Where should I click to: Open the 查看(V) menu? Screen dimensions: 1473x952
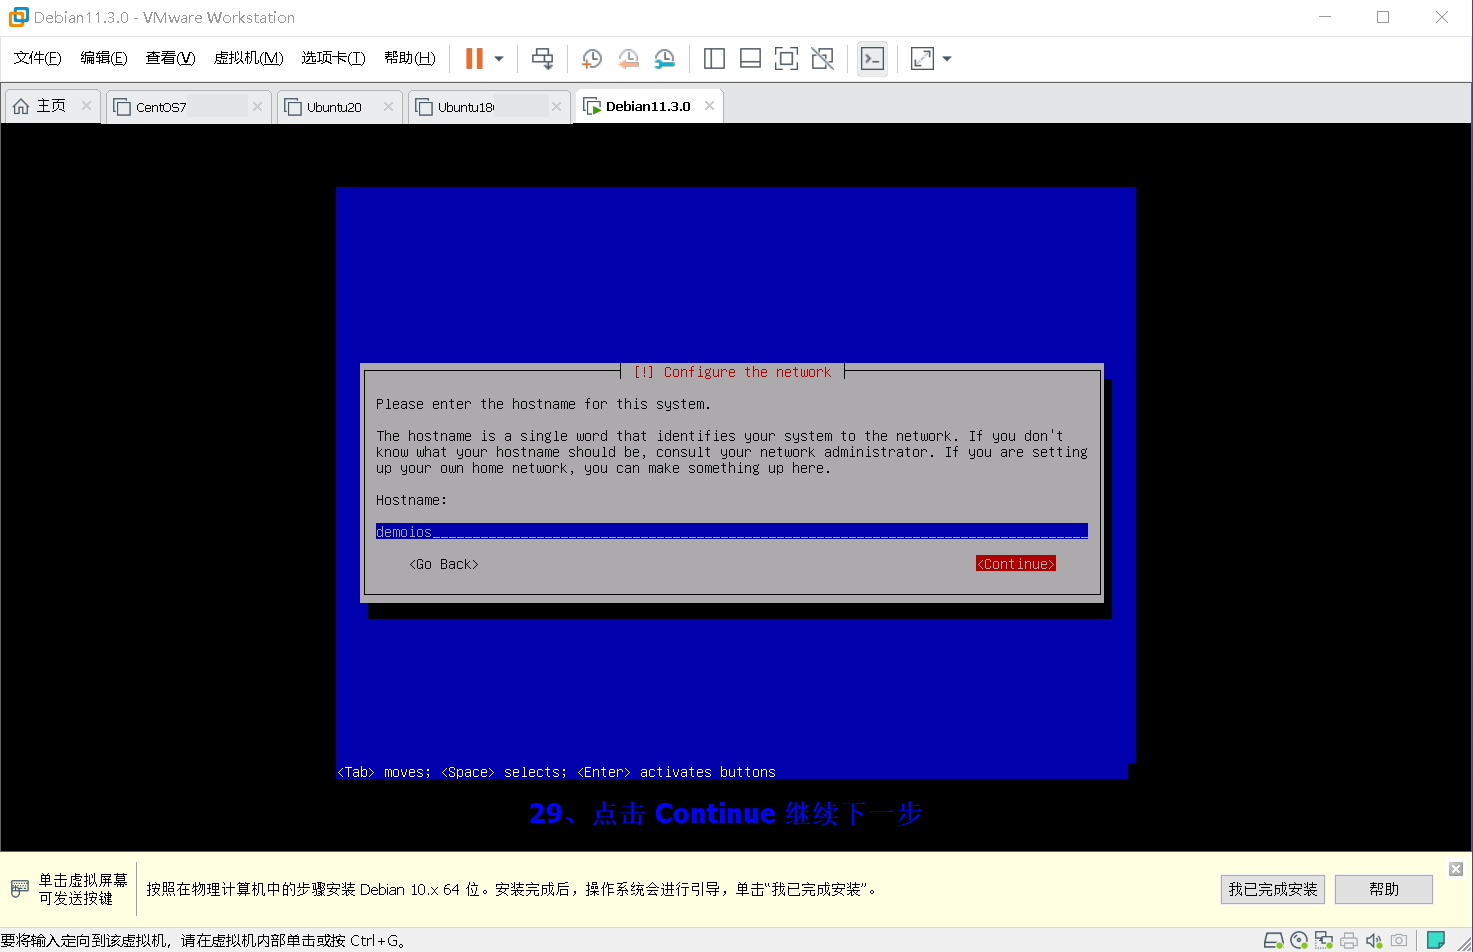coord(170,58)
